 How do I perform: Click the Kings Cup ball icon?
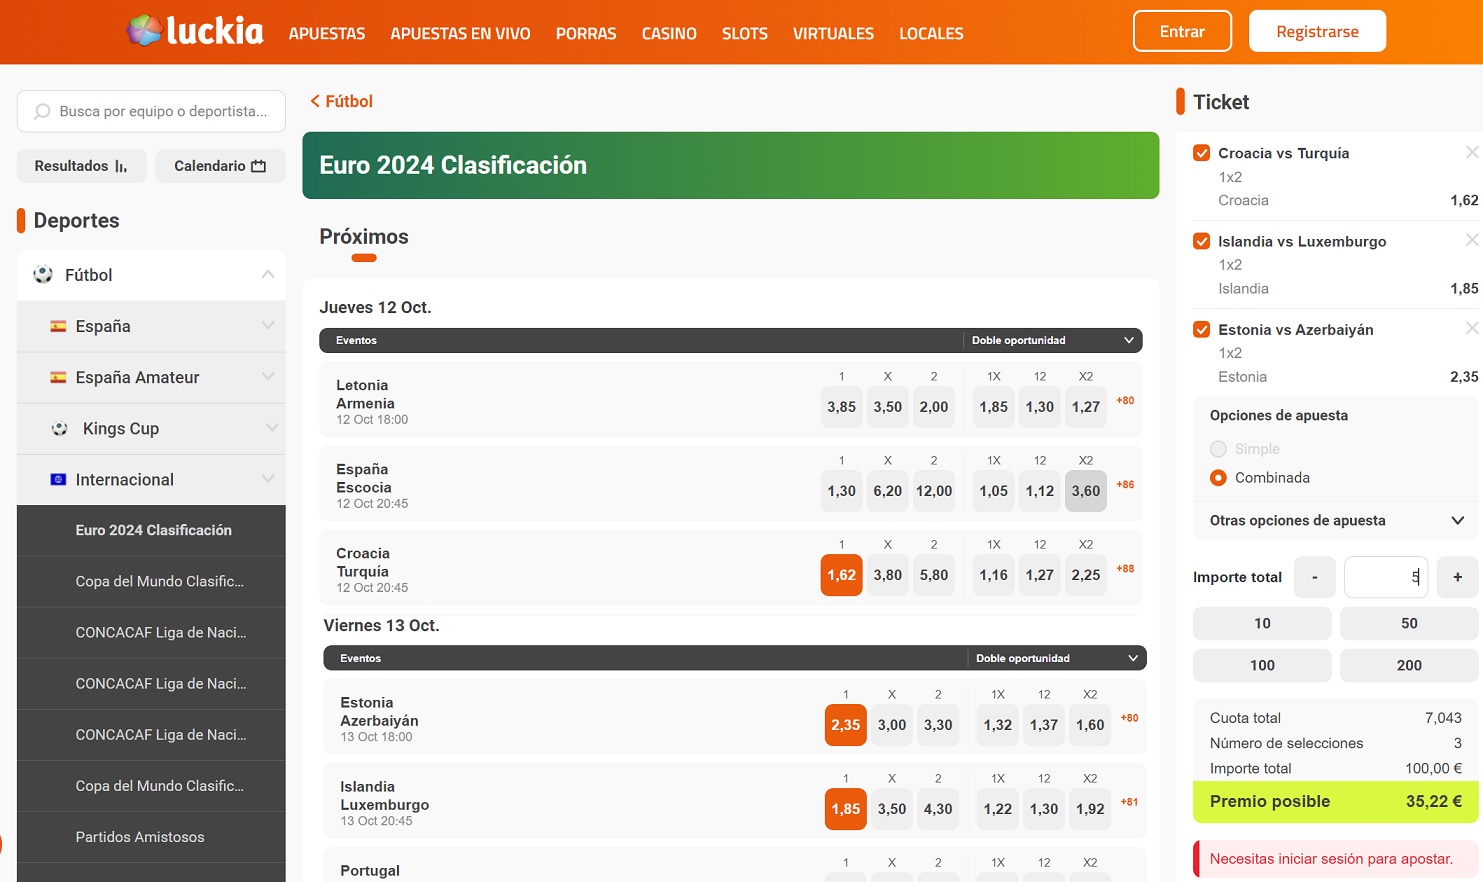click(x=60, y=428)
